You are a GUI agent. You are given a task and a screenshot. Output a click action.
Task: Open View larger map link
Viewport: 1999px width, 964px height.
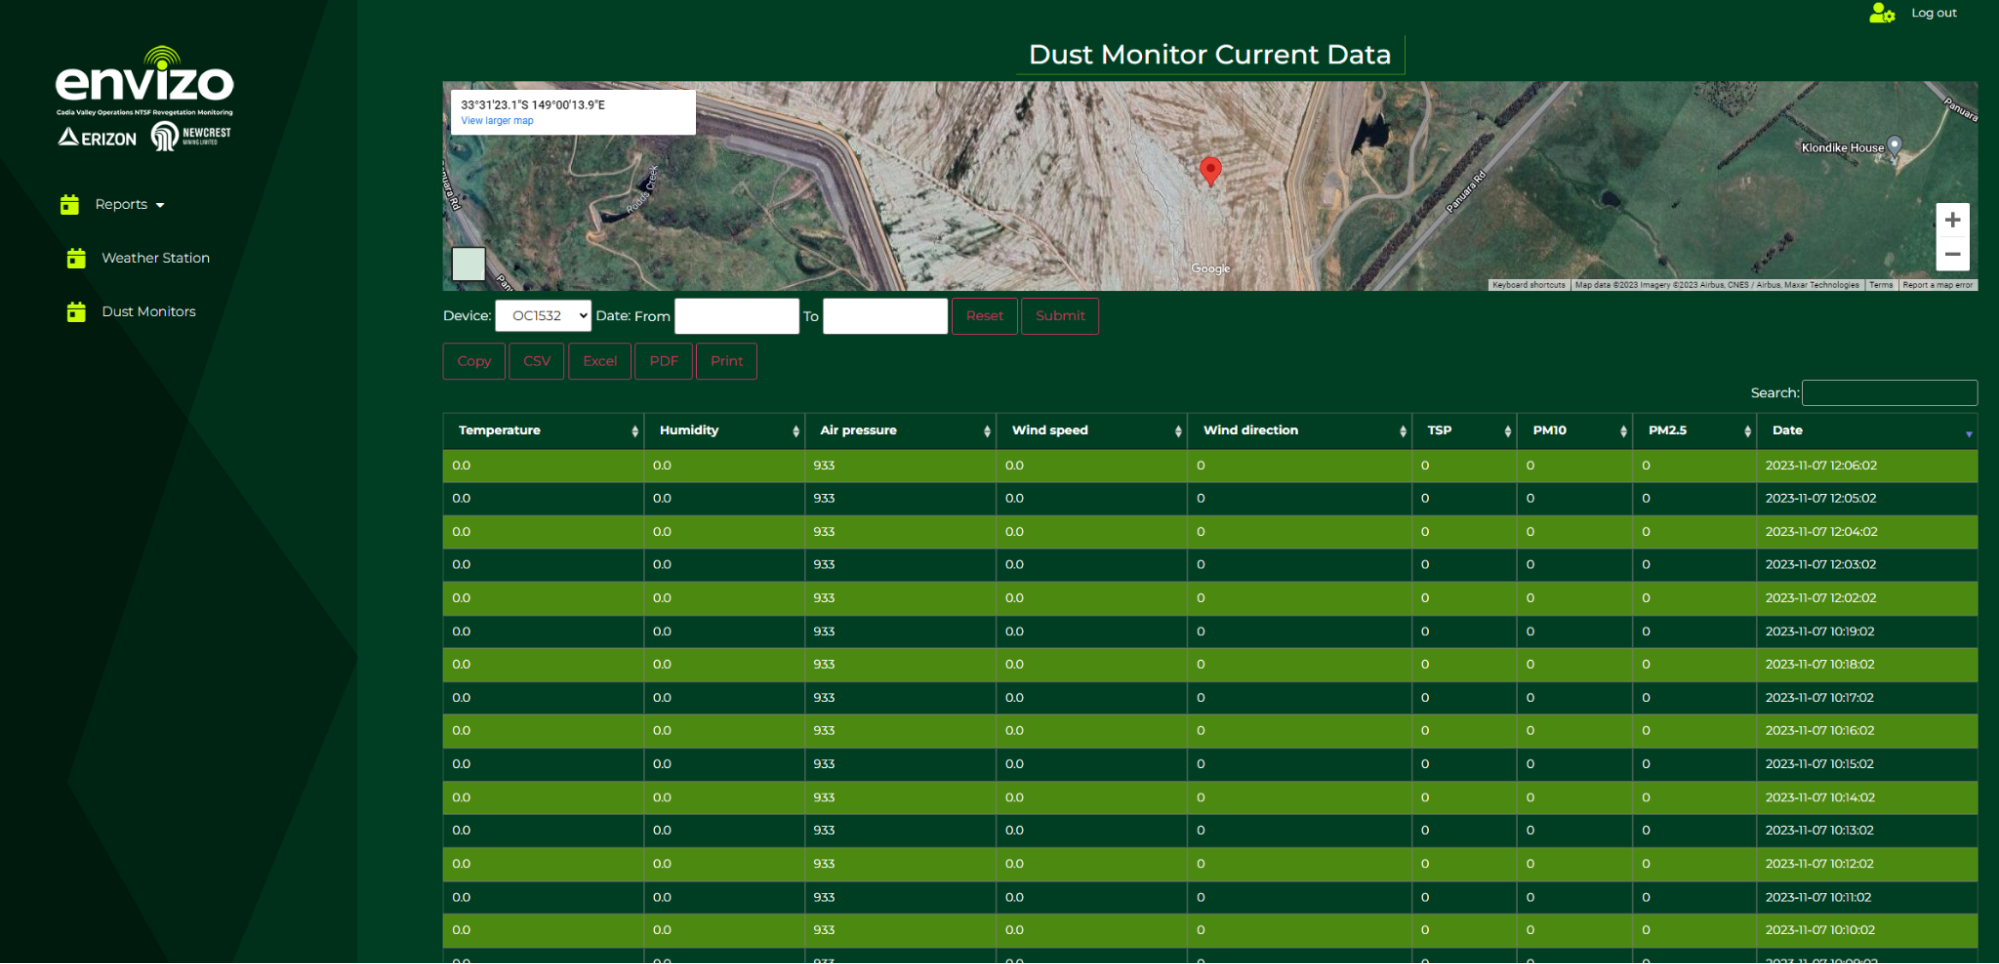[x=497, y=121]
